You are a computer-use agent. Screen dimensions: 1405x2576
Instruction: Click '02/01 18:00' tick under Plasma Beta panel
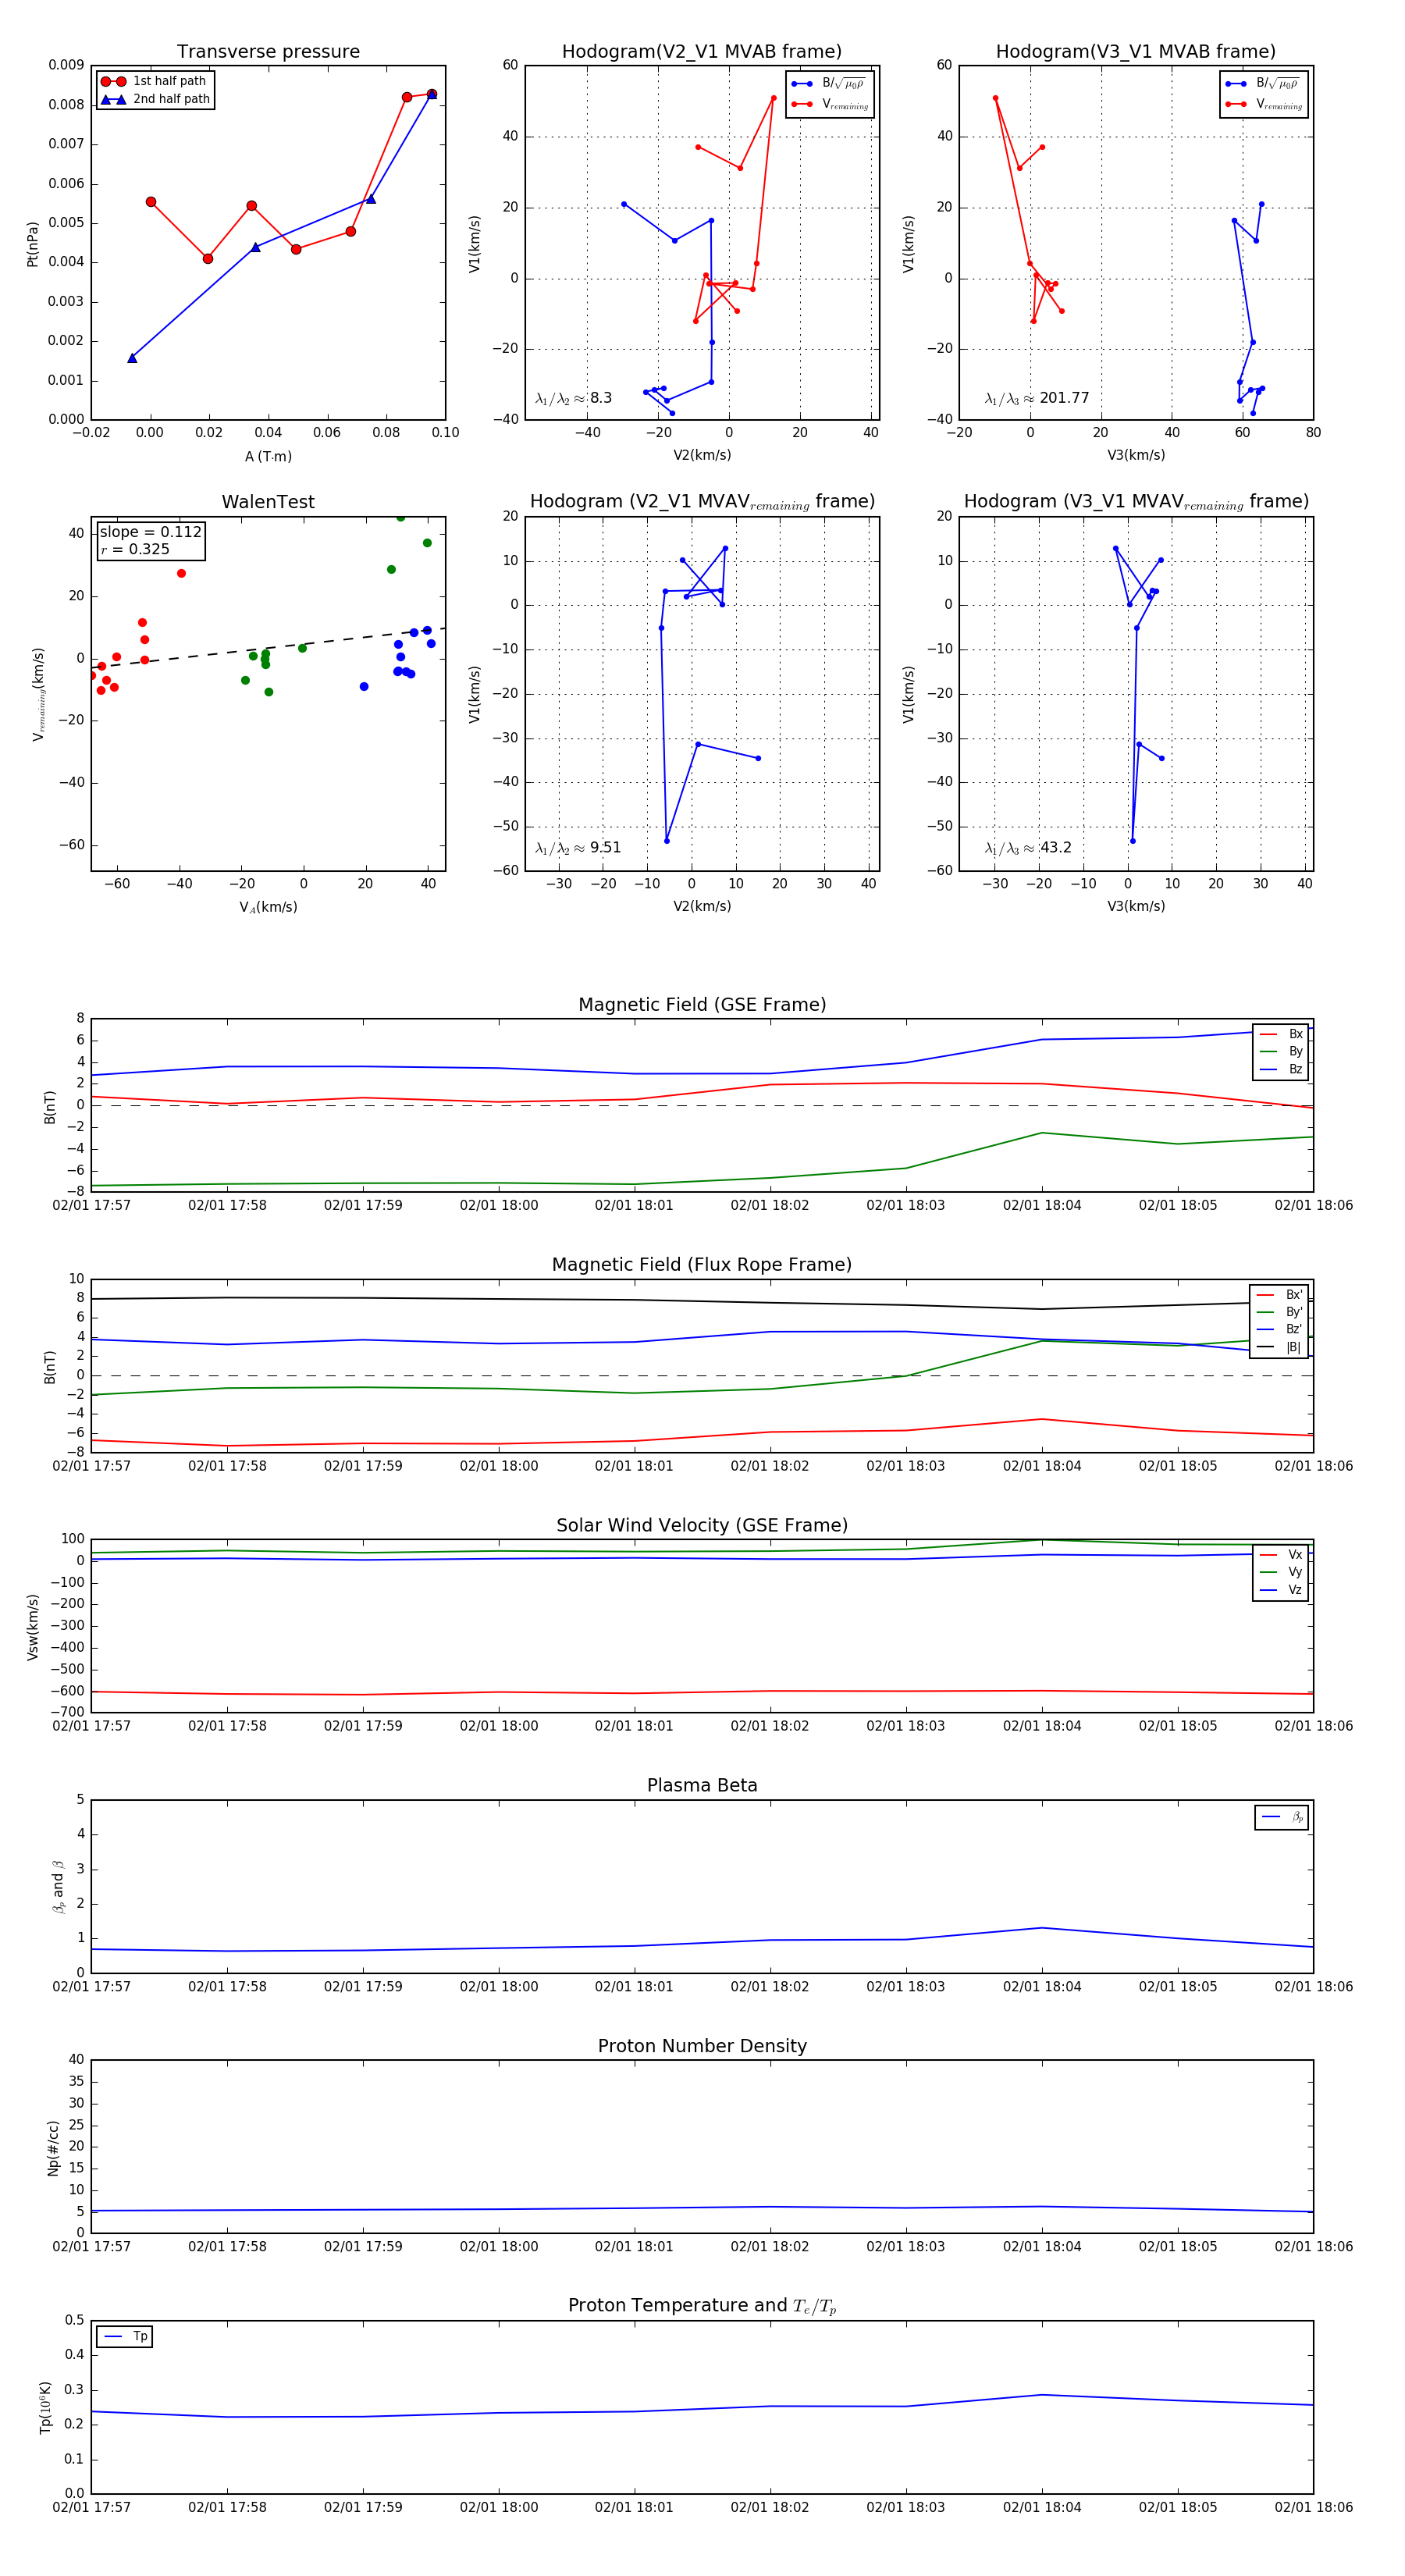pyautogui.click(x=499, y=1987)
